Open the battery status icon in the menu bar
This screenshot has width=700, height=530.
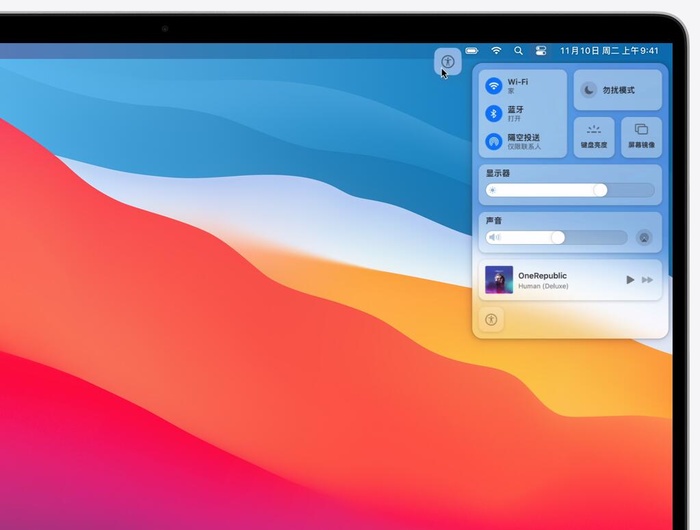coord(472,51)
